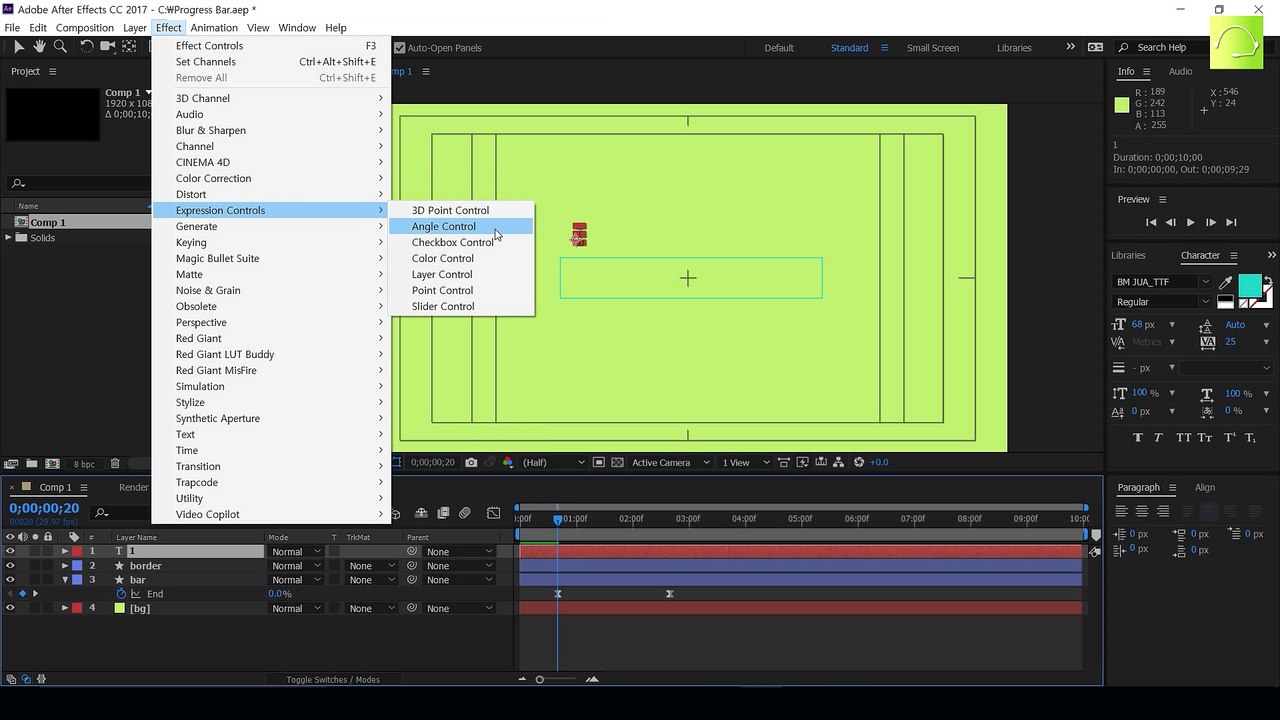Select the Rotation tool
Screen dimensions: 1280x720
[87, 47]
